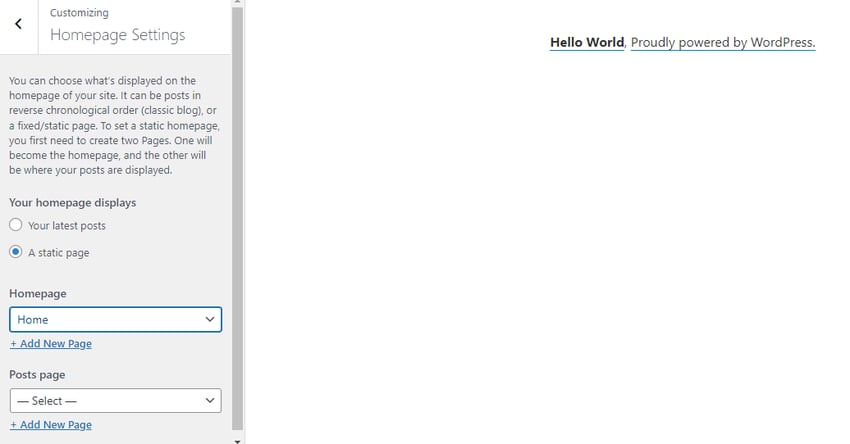The image size is (850, 444).
Task: Click the scrollbar down arrow at sidebar bottom
Action: (237, 439)
